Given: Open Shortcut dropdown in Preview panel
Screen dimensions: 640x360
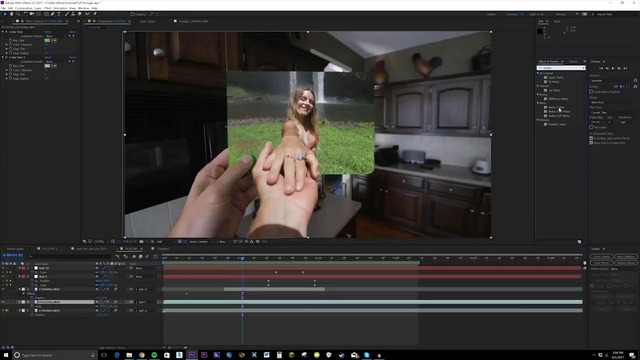Looking at the screenshot, I should click(x=611, y=80).
